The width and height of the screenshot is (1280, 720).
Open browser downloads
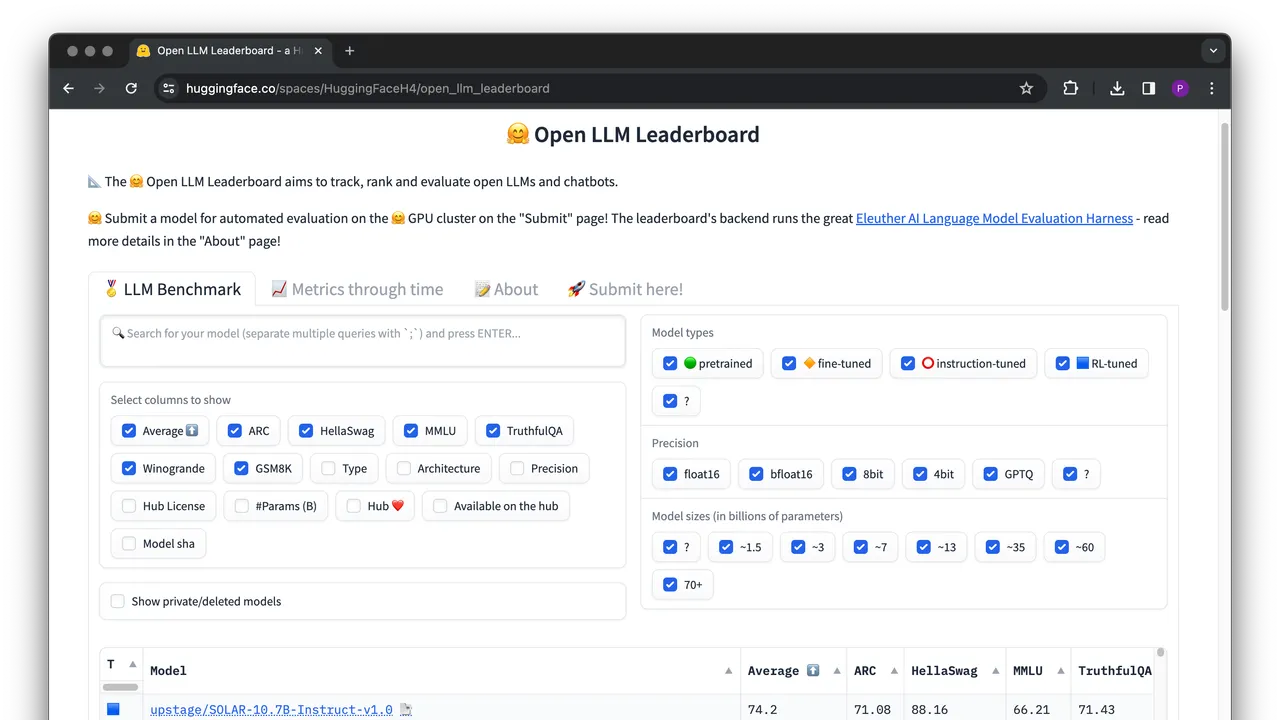point(1117,88)
